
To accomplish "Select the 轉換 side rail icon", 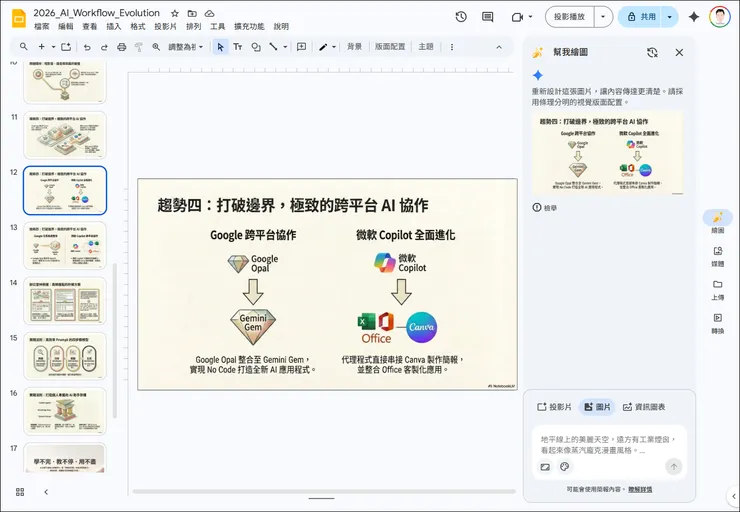I will click(x=718, y=318).
